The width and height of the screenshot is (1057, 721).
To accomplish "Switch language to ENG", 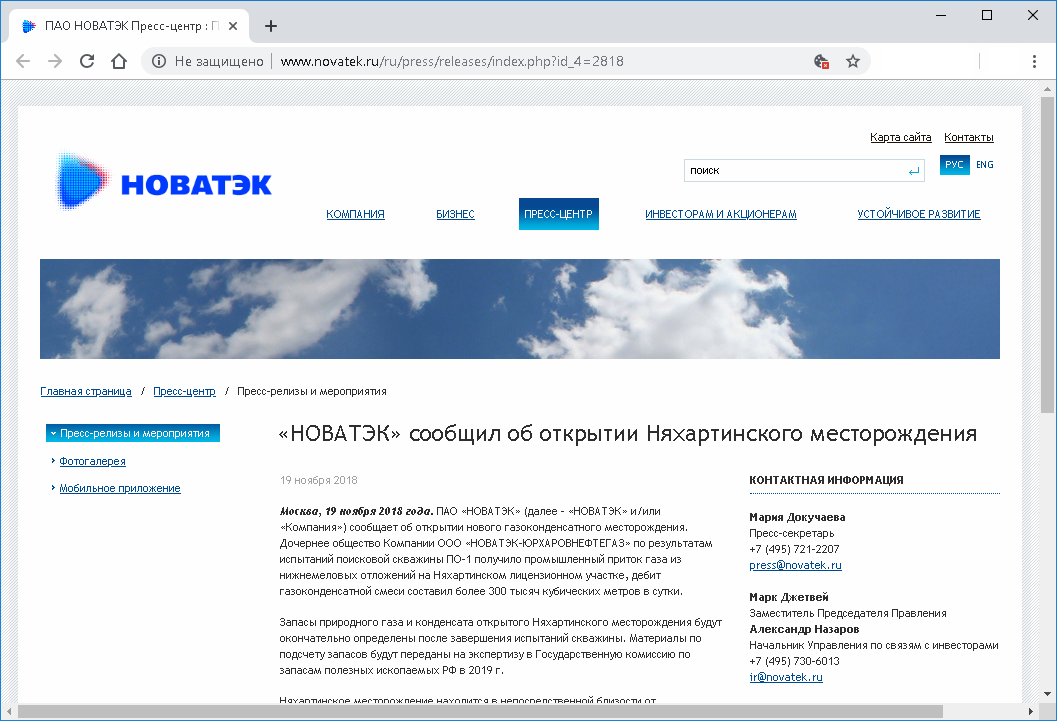I will pyautogui.click(x=985, y=164).
